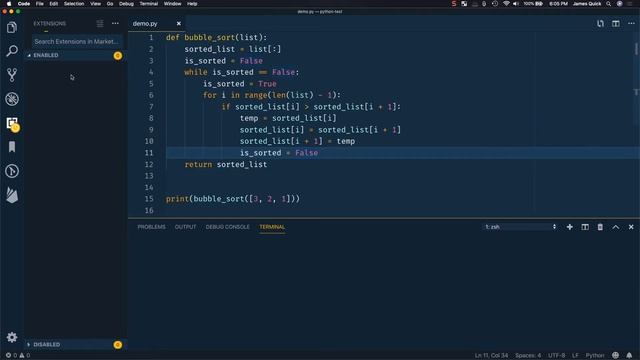
Task: Open the Window menu
Action: coord(172,4)
